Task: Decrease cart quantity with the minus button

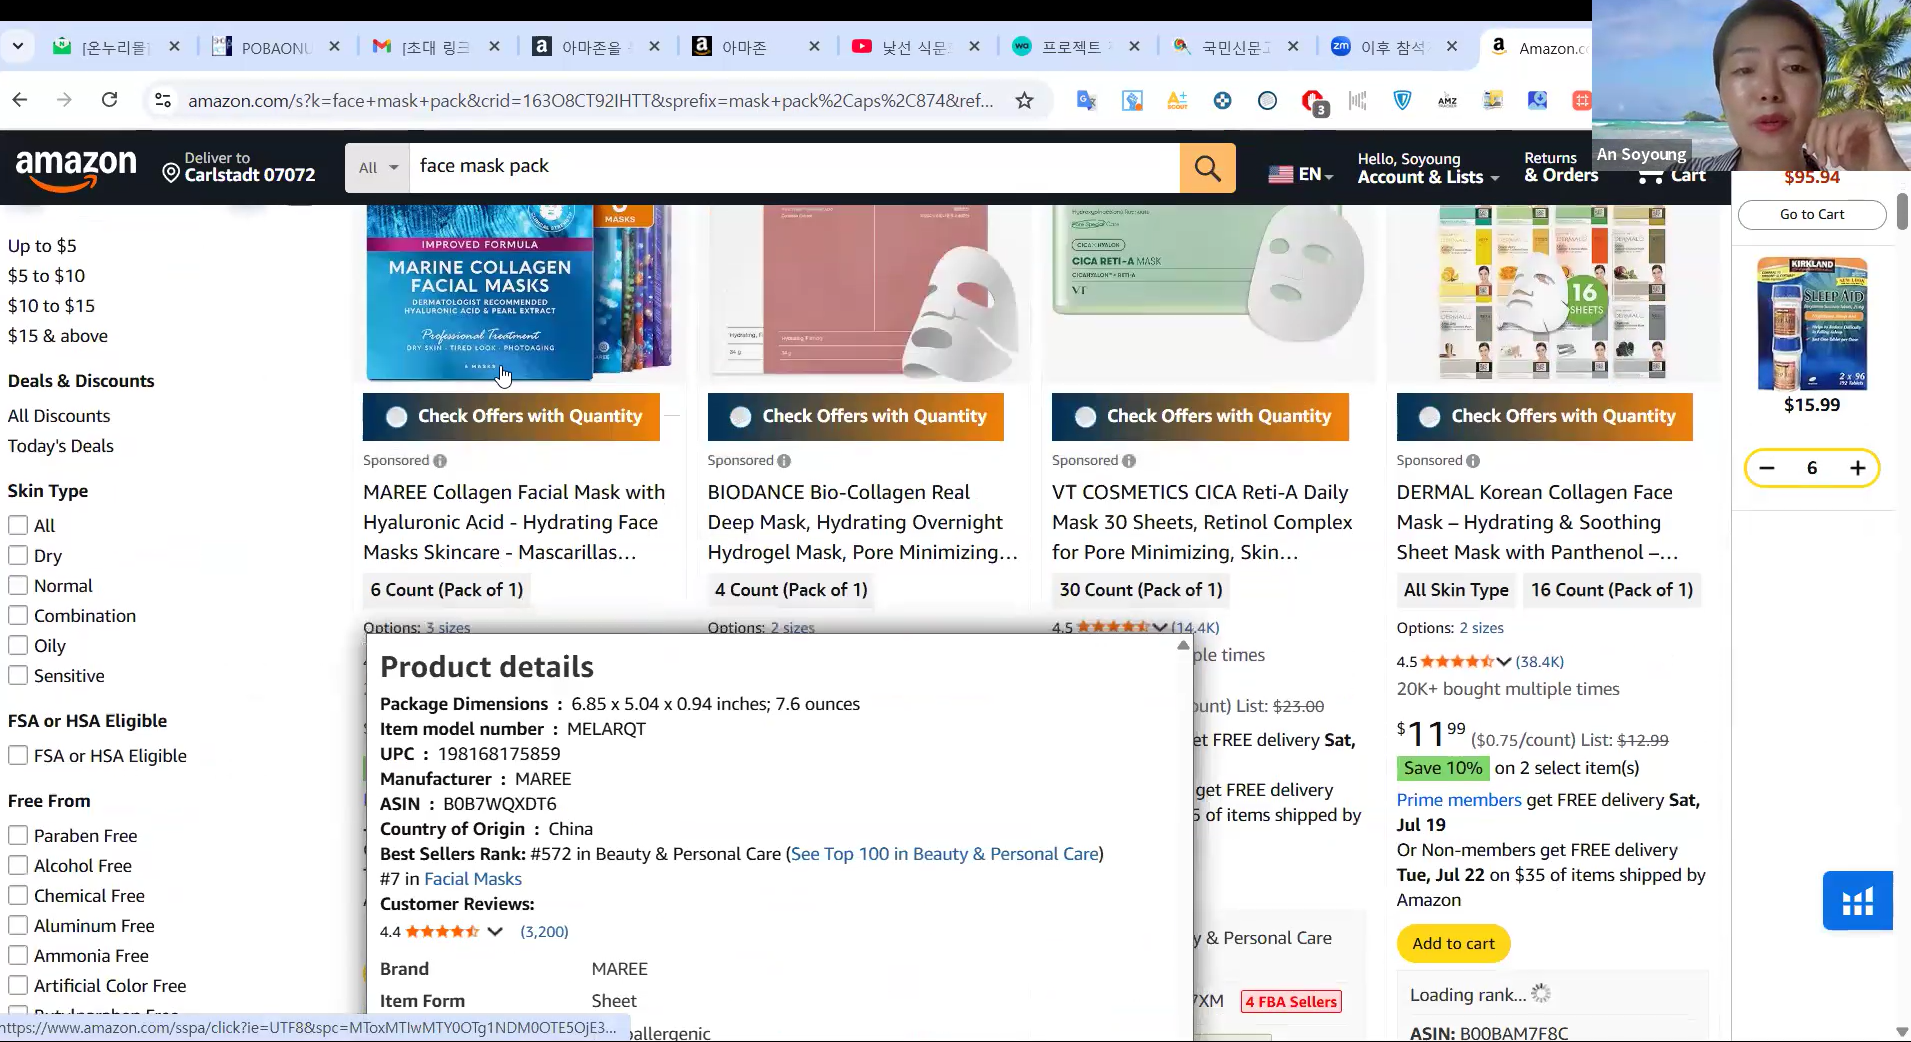Action: point(1767,468)
